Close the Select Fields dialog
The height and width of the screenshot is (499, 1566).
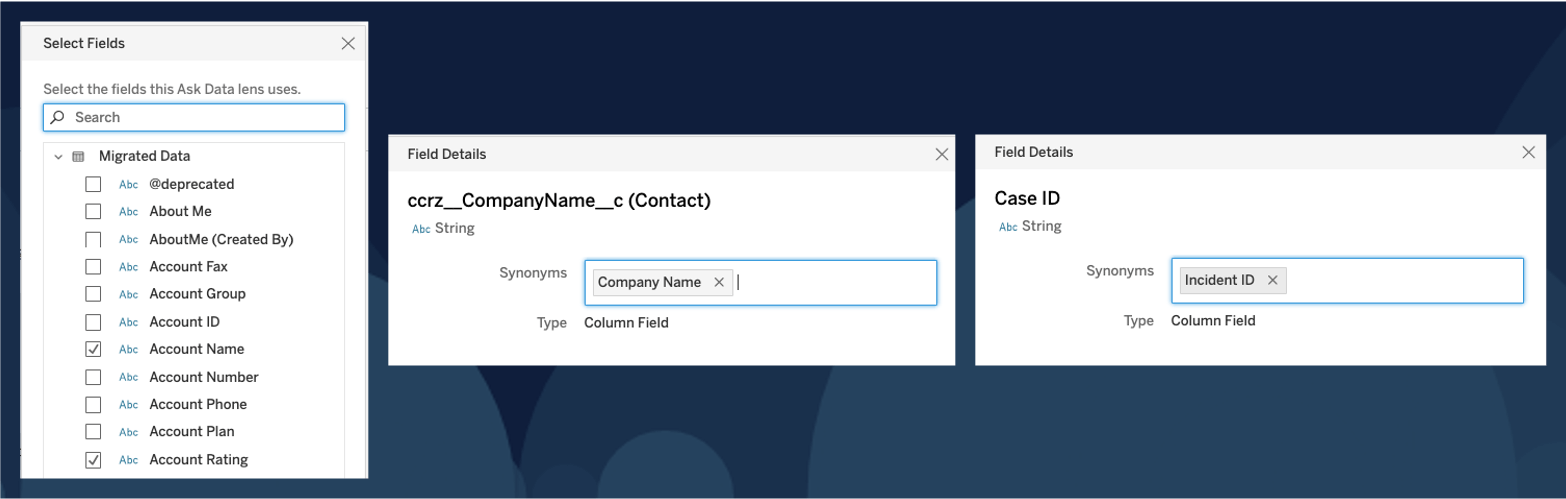348,43
